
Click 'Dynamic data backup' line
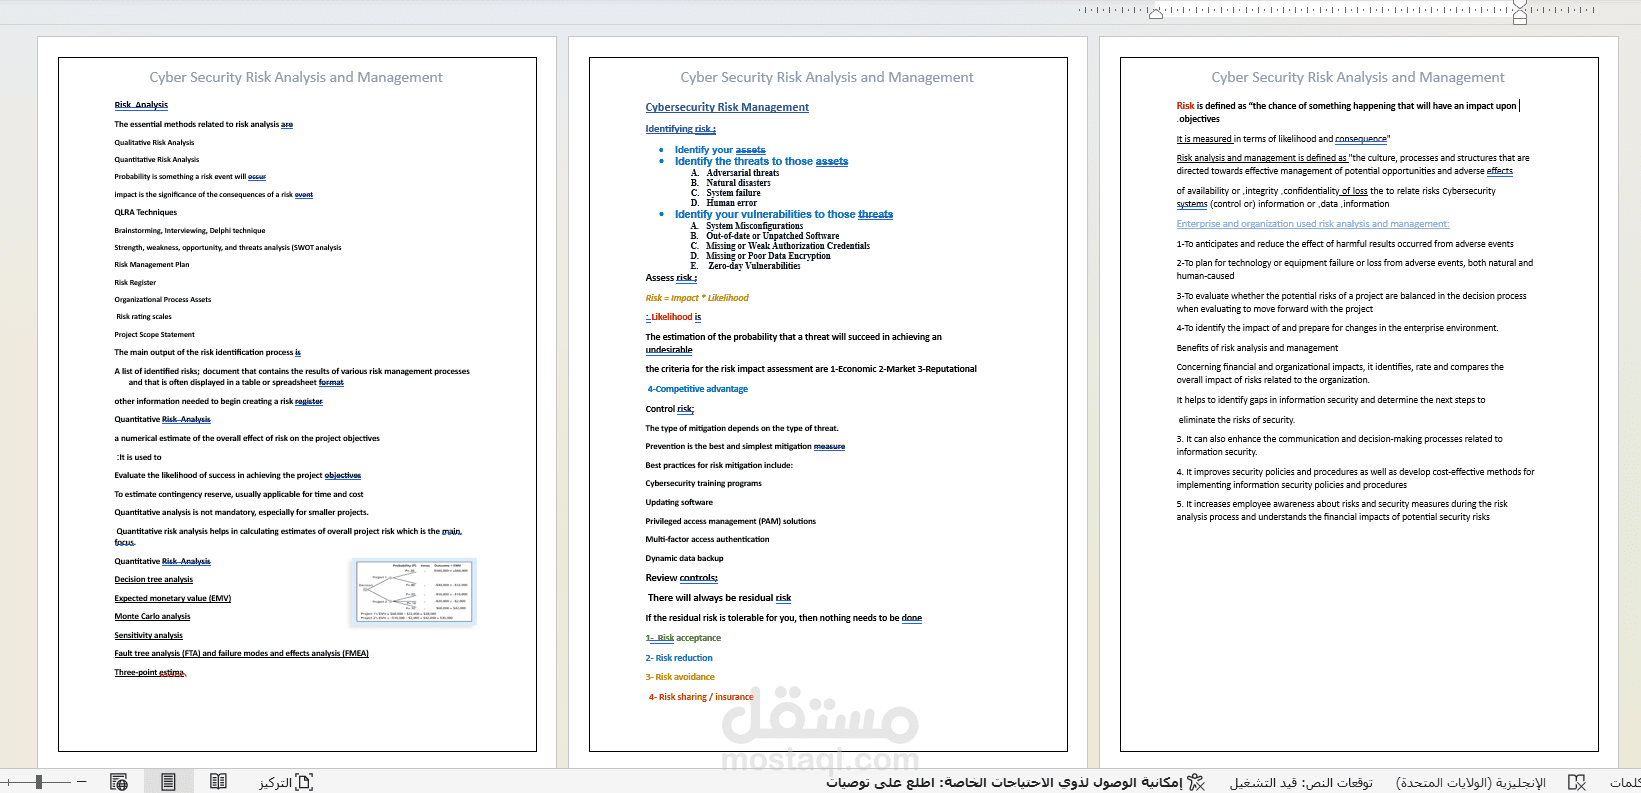pyautogui.click(x=684, y=558)
